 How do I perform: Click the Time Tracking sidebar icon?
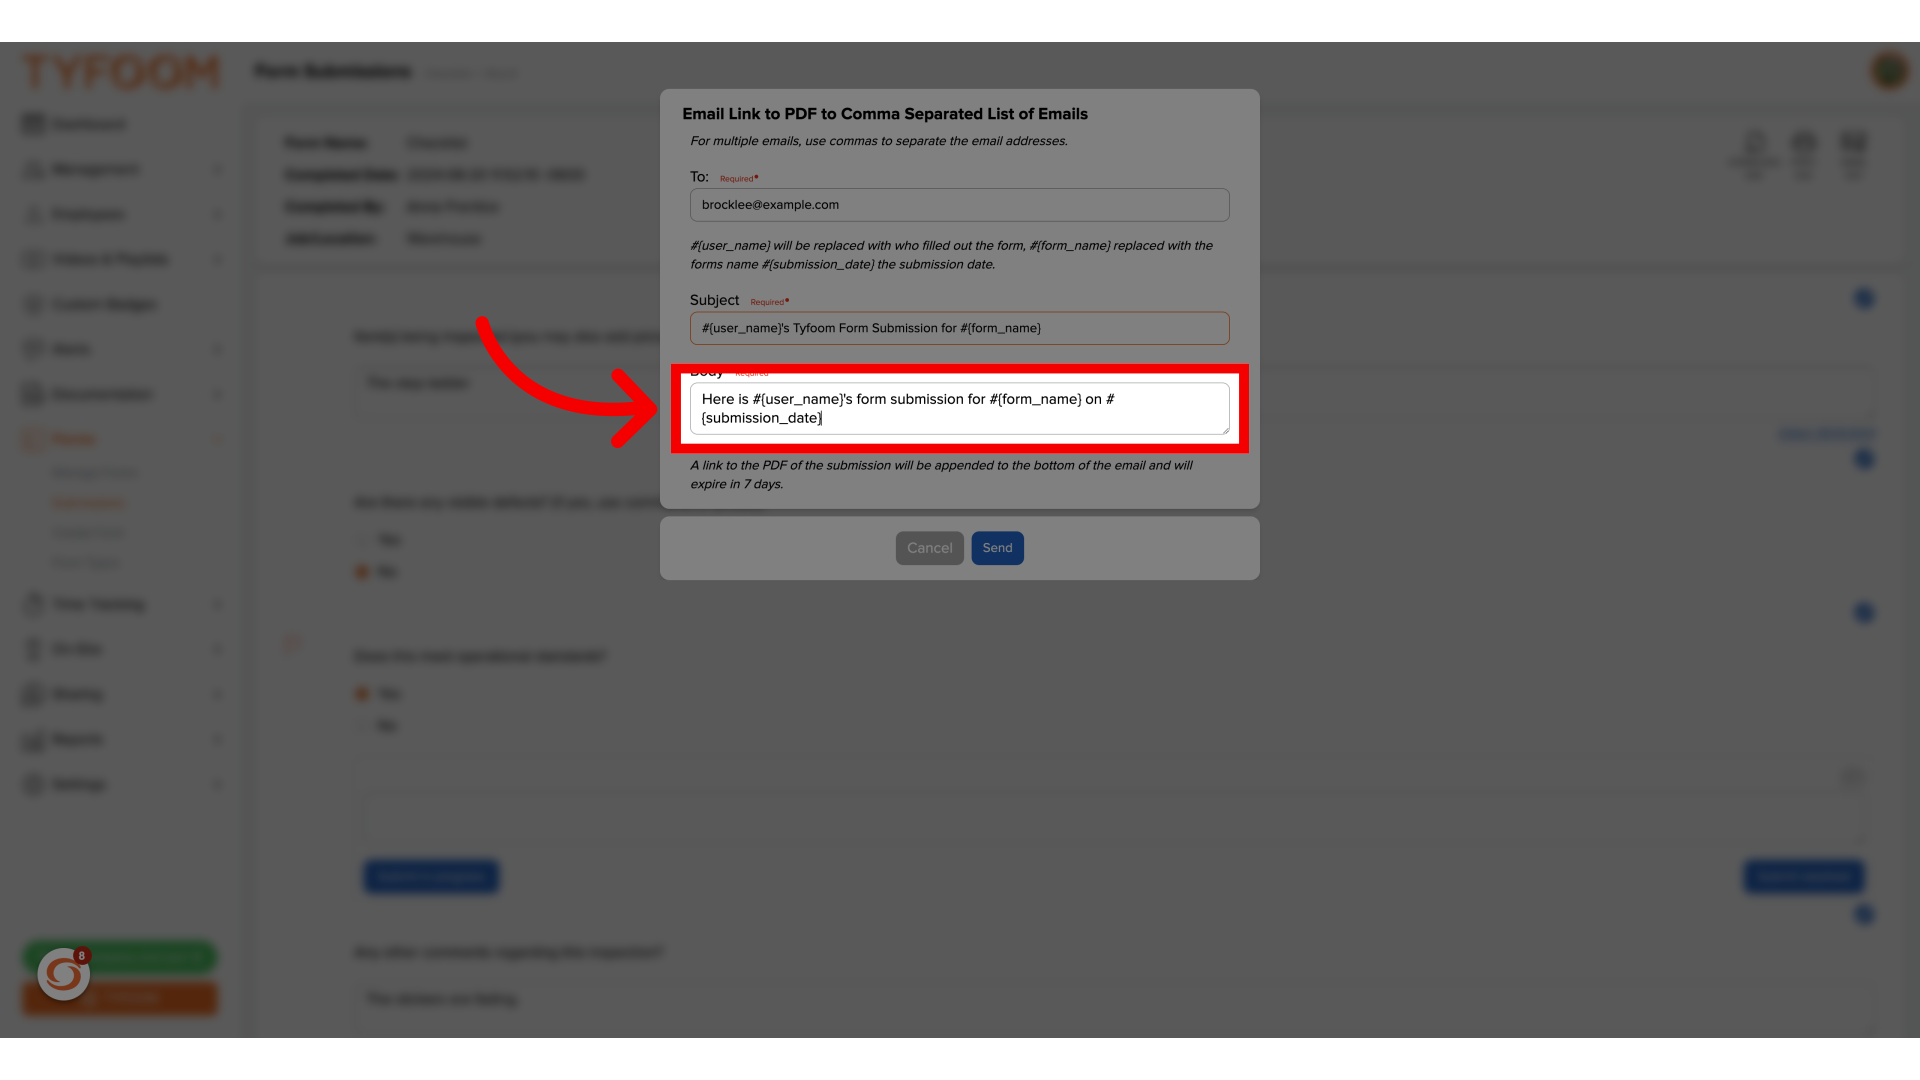pos(33,604)
